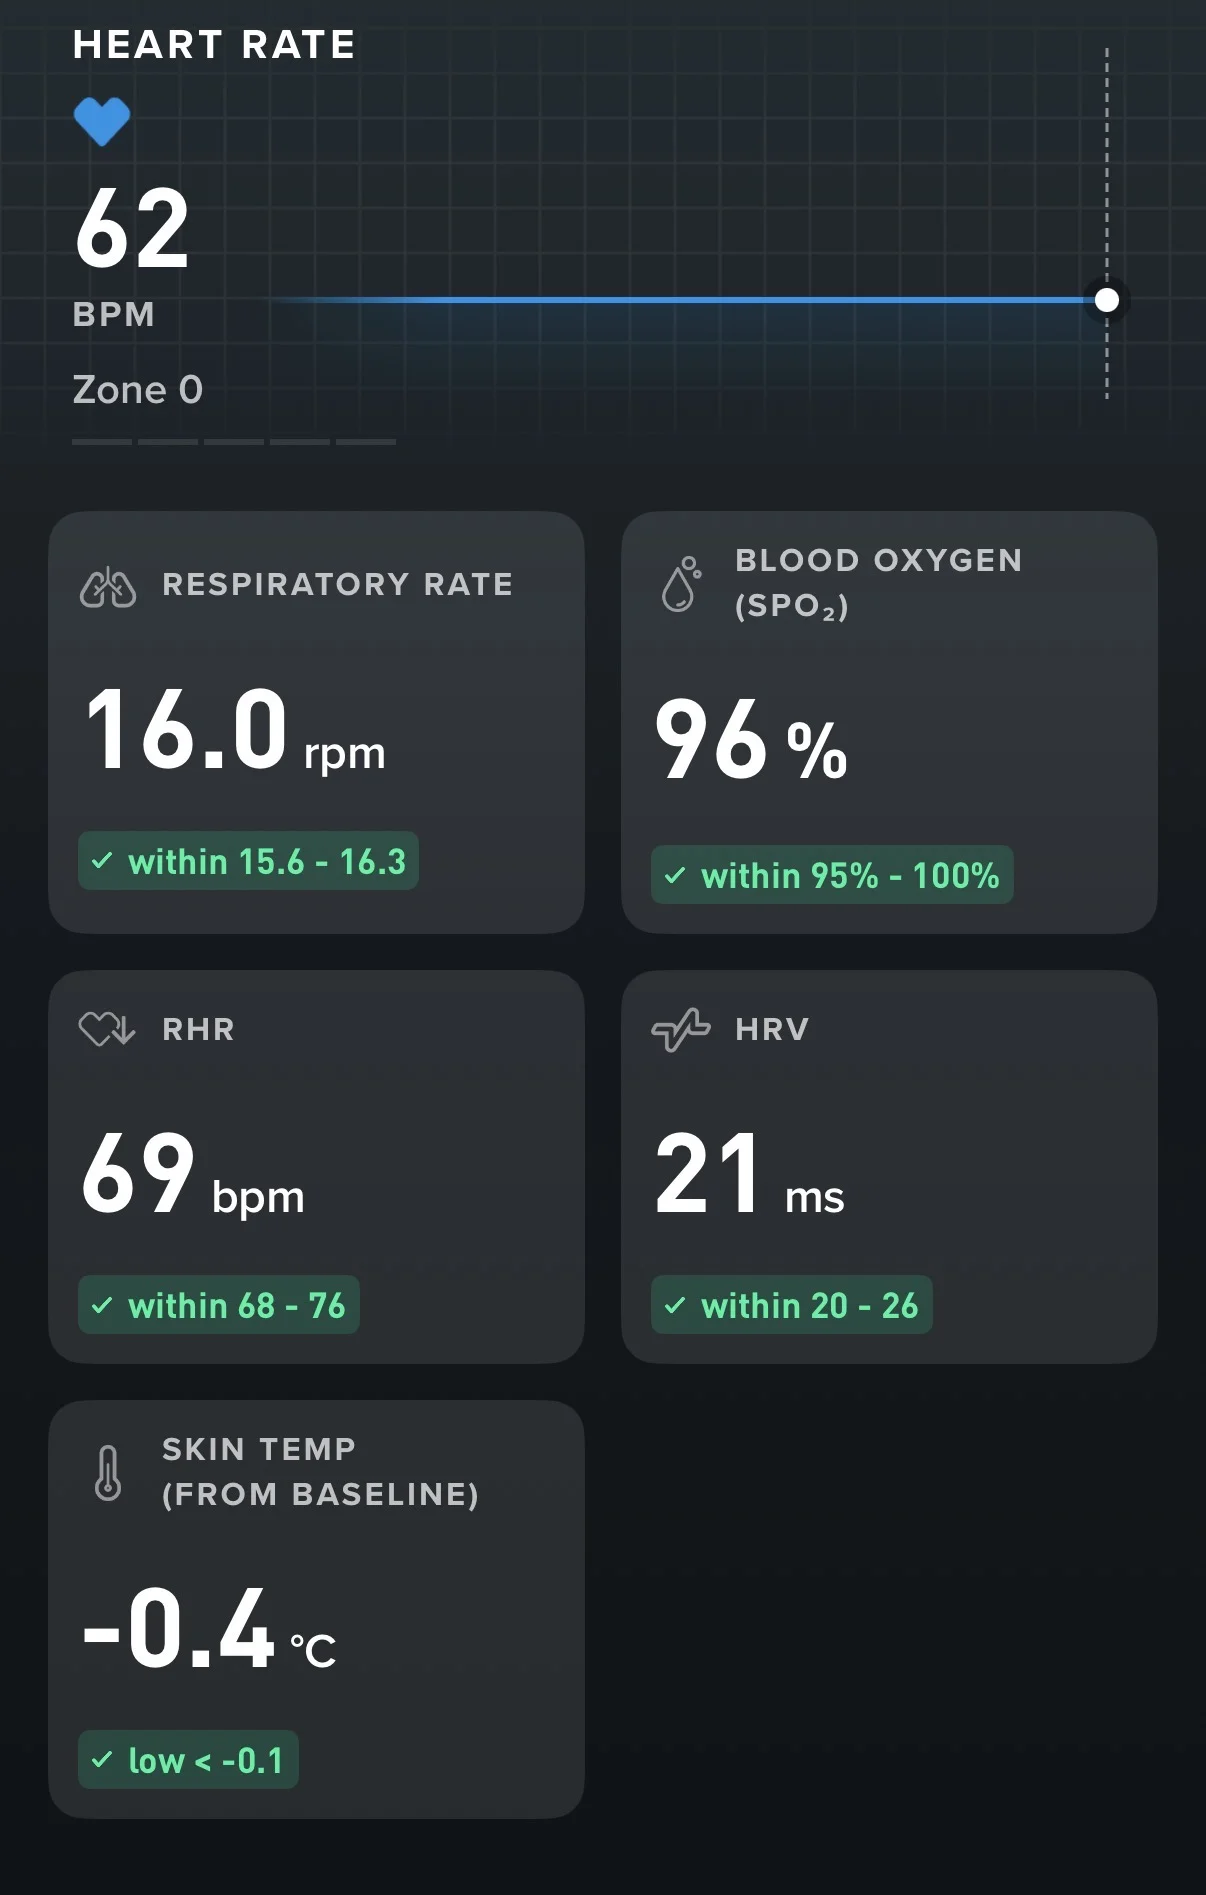
Task: Tap the heart-arrow RHR icon
Action: click(107, 1029)
